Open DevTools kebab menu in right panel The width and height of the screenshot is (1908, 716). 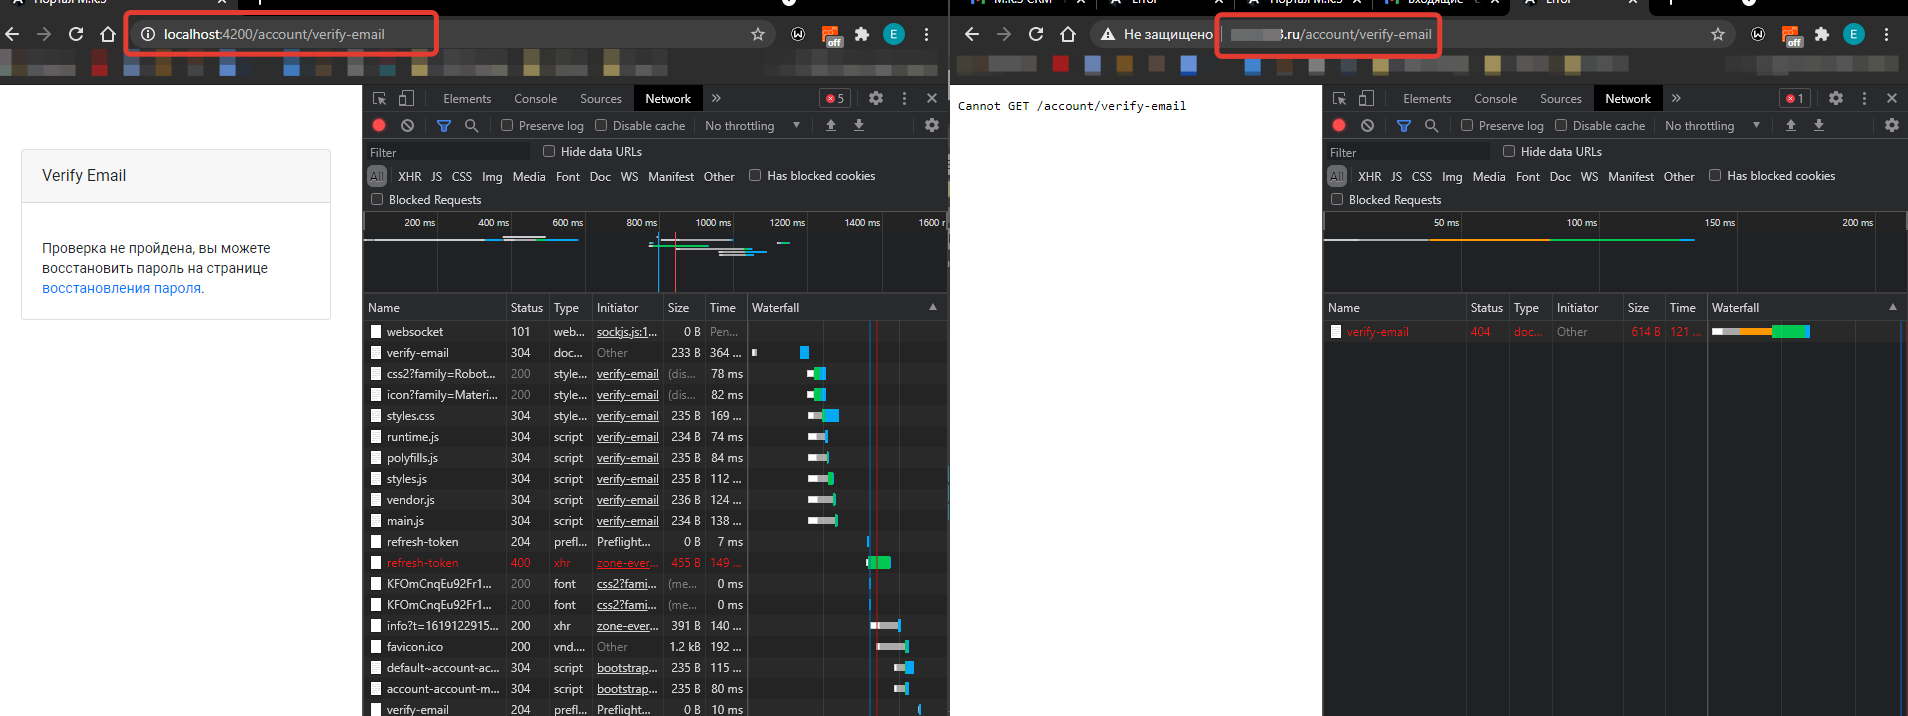[1864, 98]
